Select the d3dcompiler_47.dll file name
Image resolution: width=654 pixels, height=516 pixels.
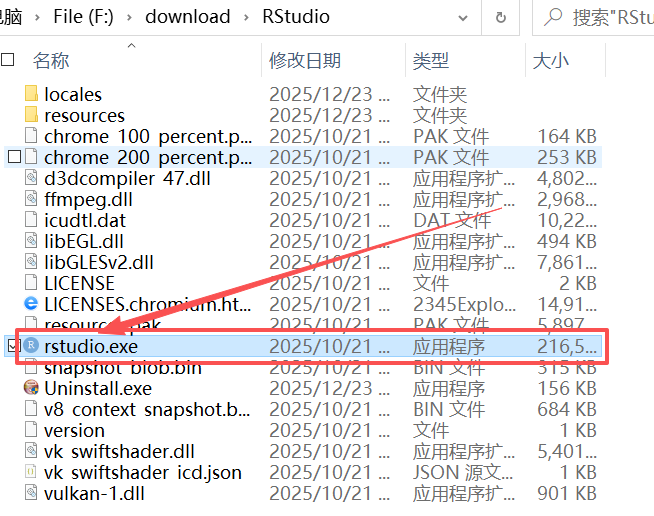pyautogui.click(x=127, y=179)
